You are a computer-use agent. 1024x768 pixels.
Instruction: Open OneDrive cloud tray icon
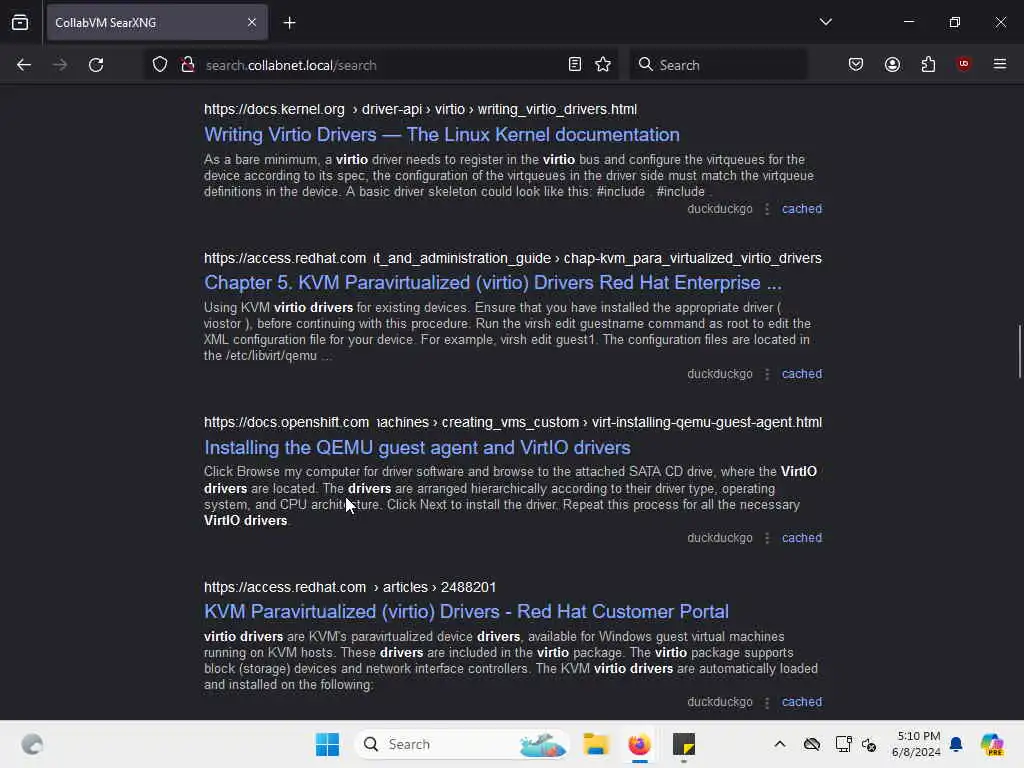[812, 744]
